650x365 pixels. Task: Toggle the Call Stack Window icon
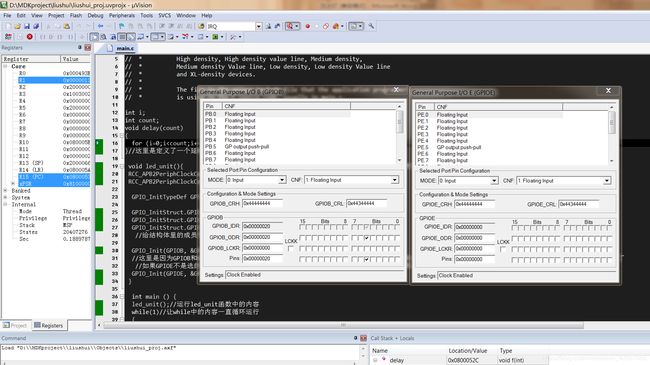pos(131,37)
